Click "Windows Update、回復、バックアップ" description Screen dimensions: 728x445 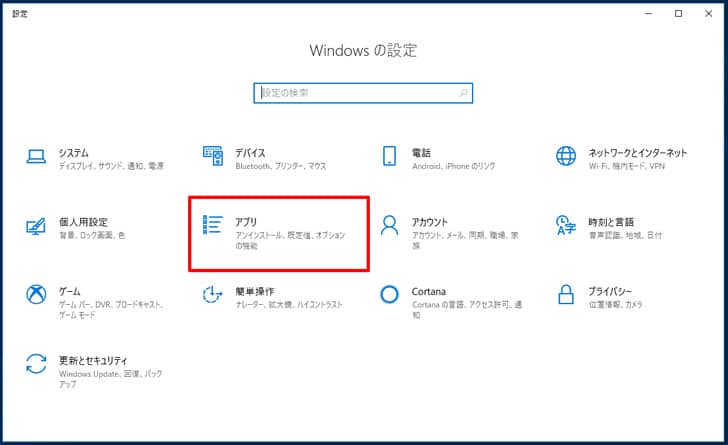tap(110, 379)
